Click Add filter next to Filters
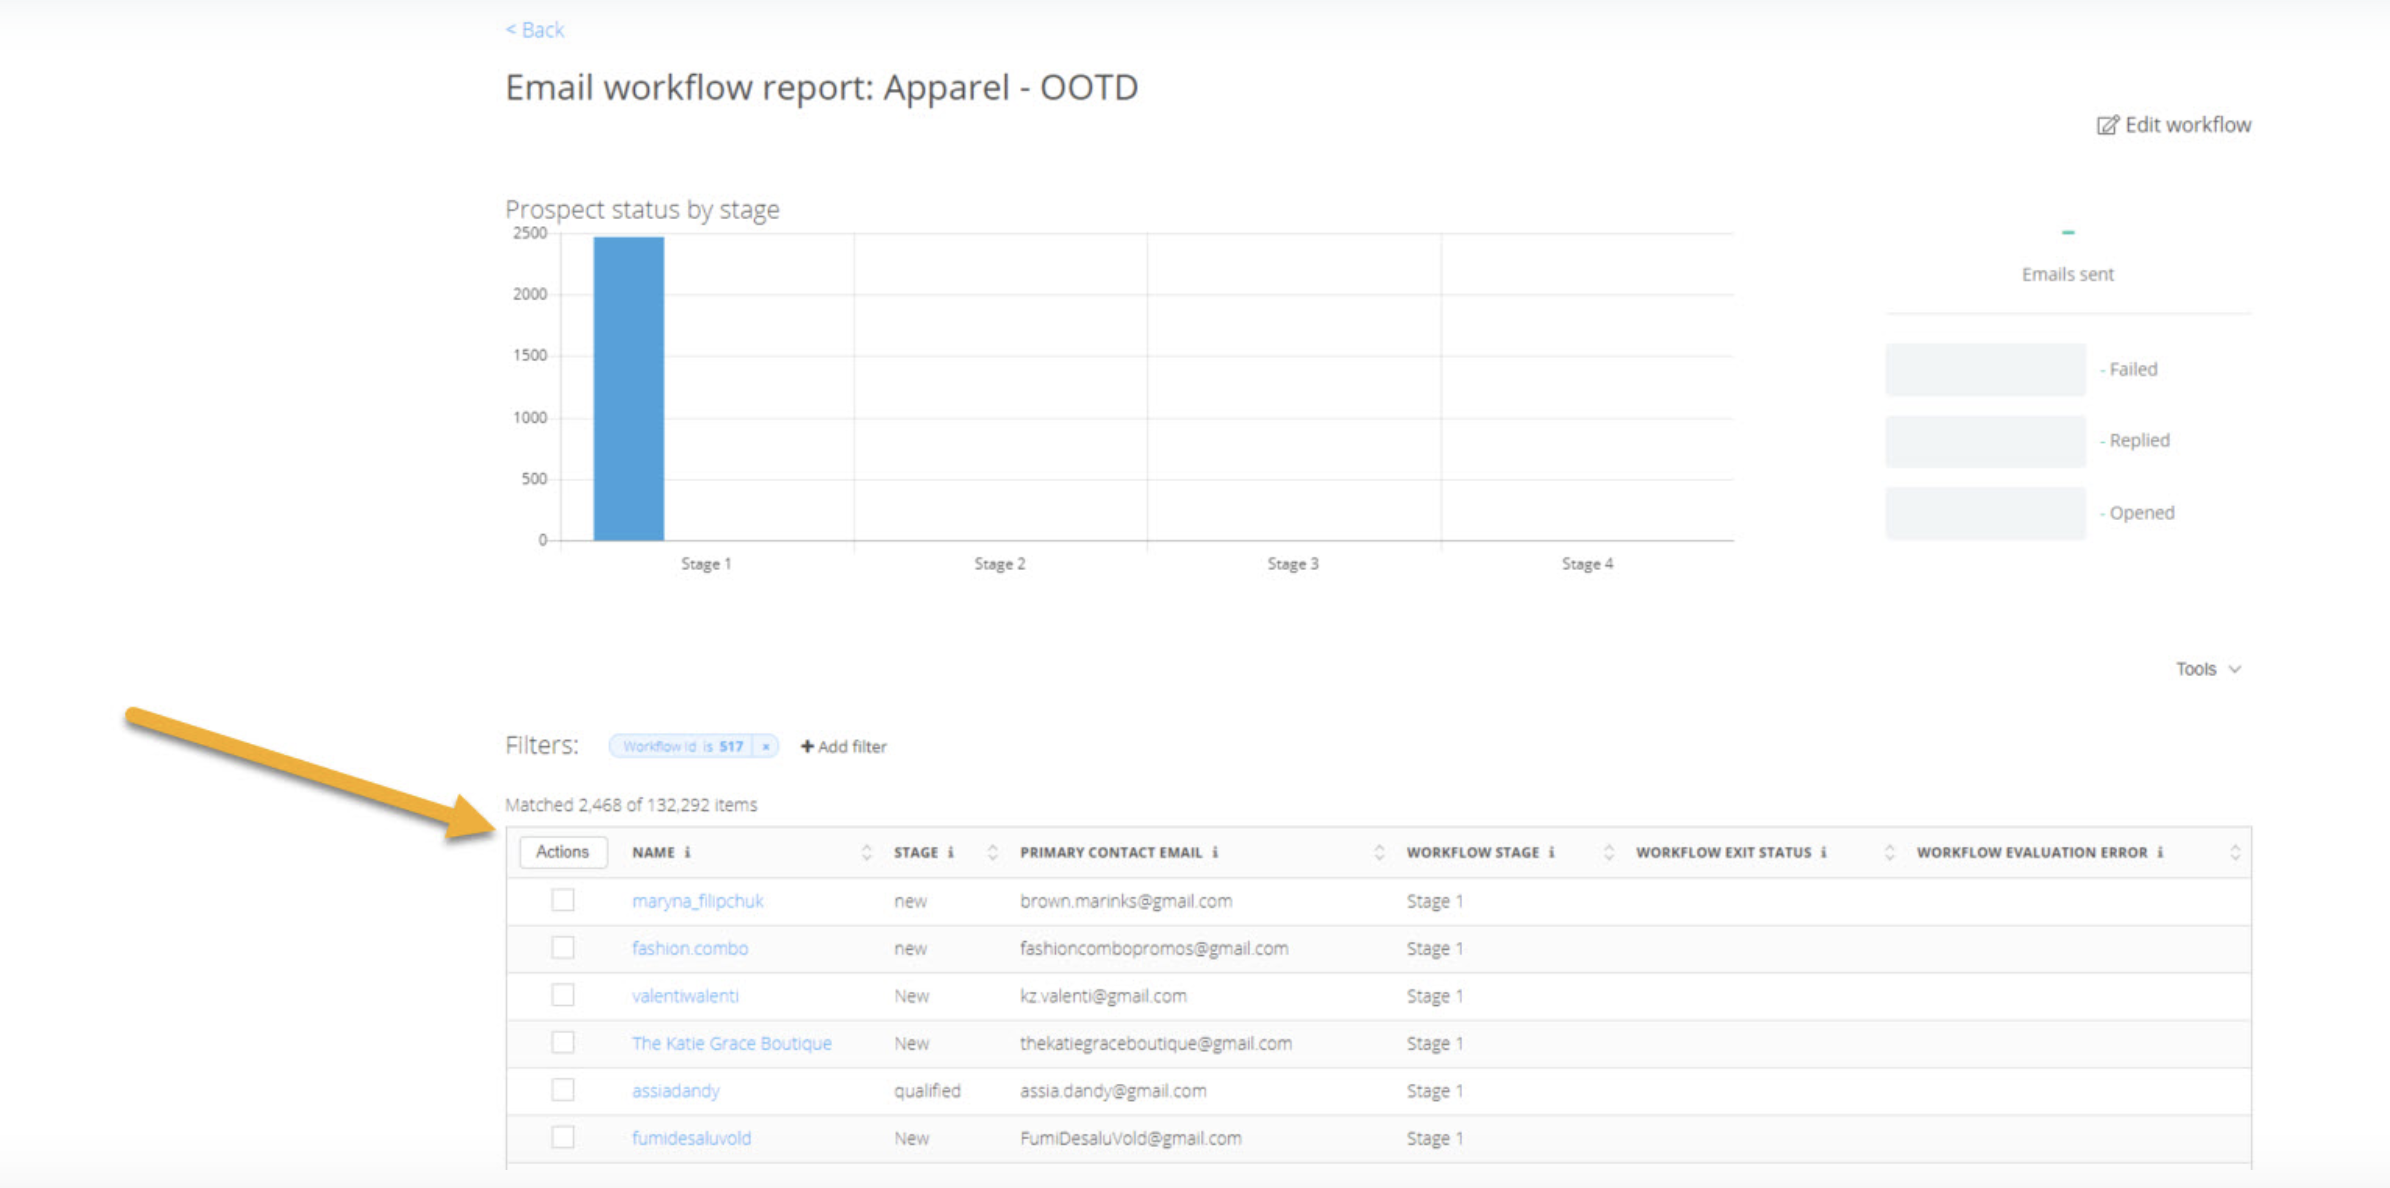Image resolution: width=2390 pixels, height=1188 pixels. [x=843, y=747]
